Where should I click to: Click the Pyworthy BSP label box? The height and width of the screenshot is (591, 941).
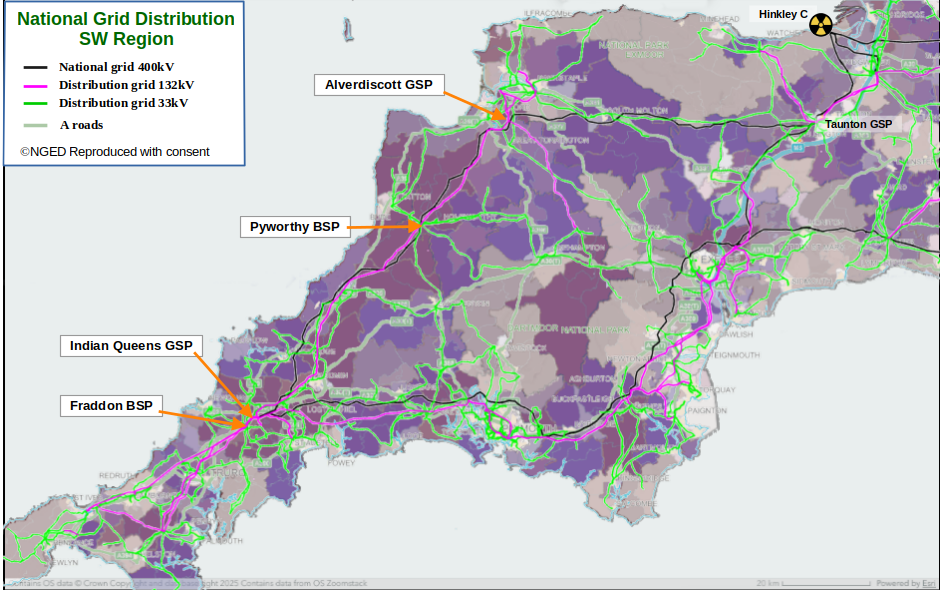tap(294, 227)
